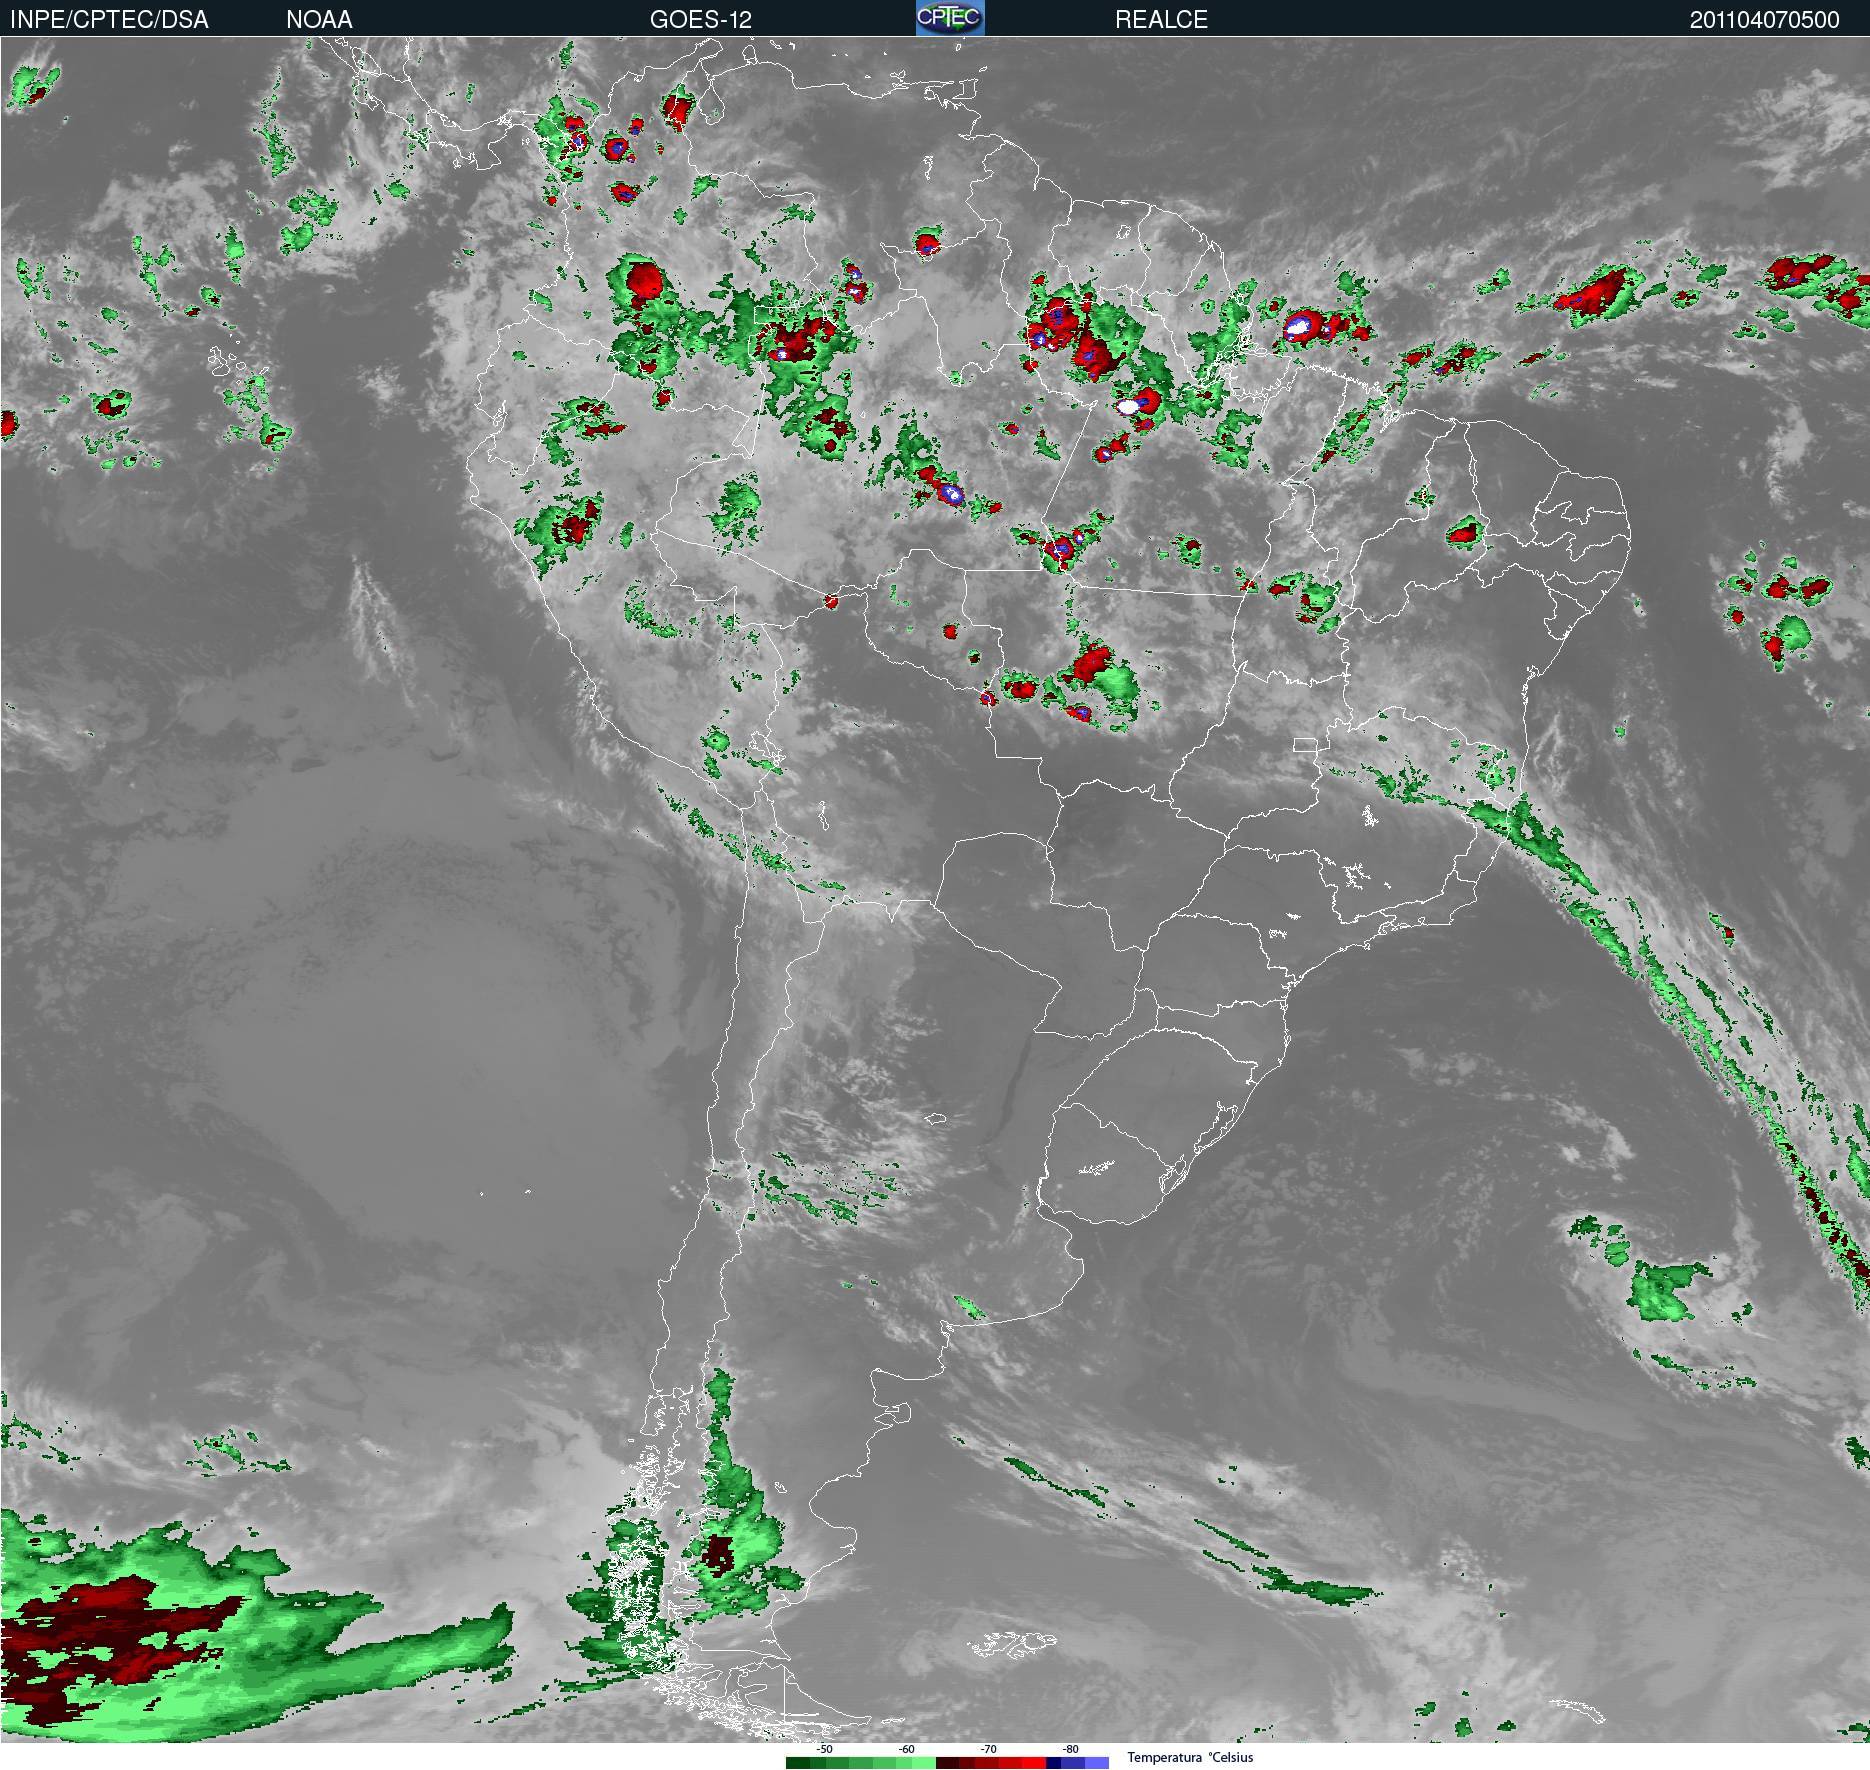Click the bright red segment of the color bar
The height and width of the screenshot is (1770, 1870).
click(x=1033, y=1763)
